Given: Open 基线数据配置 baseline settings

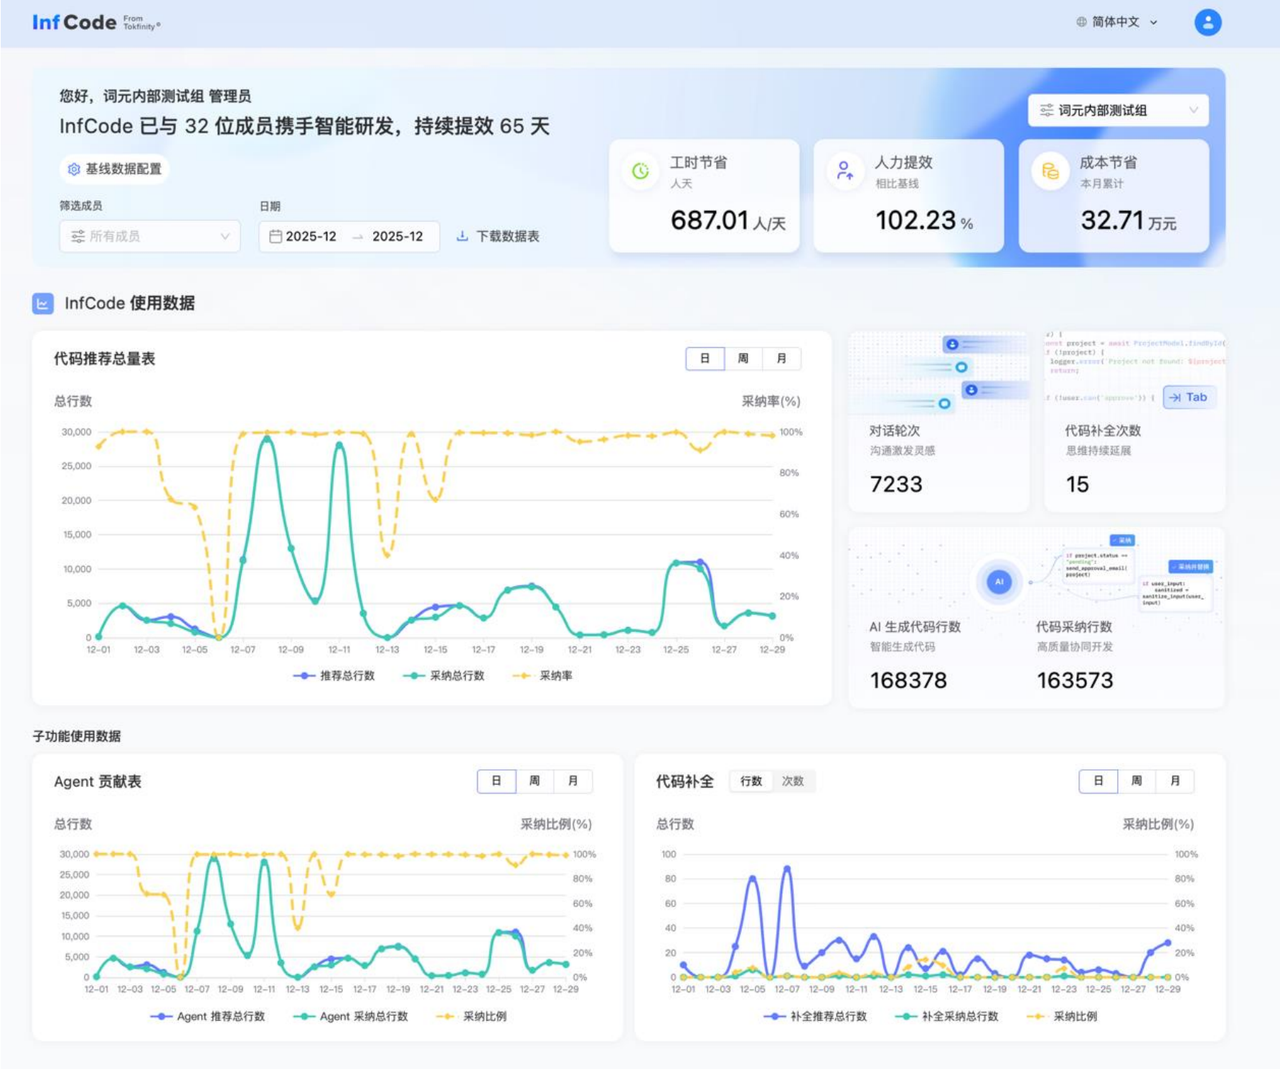Looking at the screenshot, I should (114, 169).
